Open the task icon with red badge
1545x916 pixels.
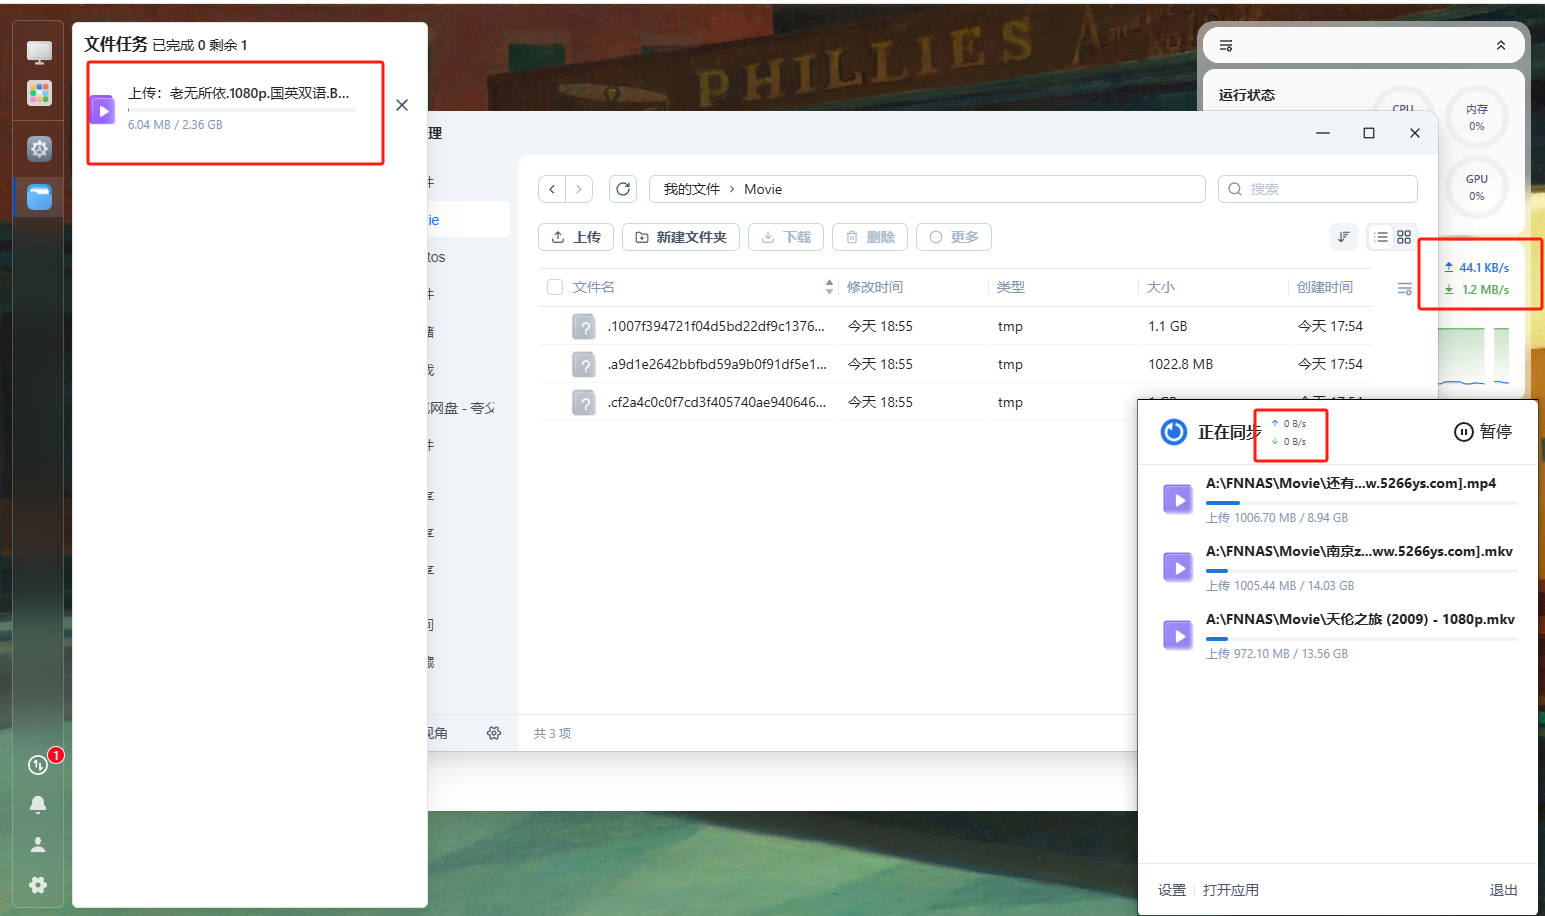(38, 765)
